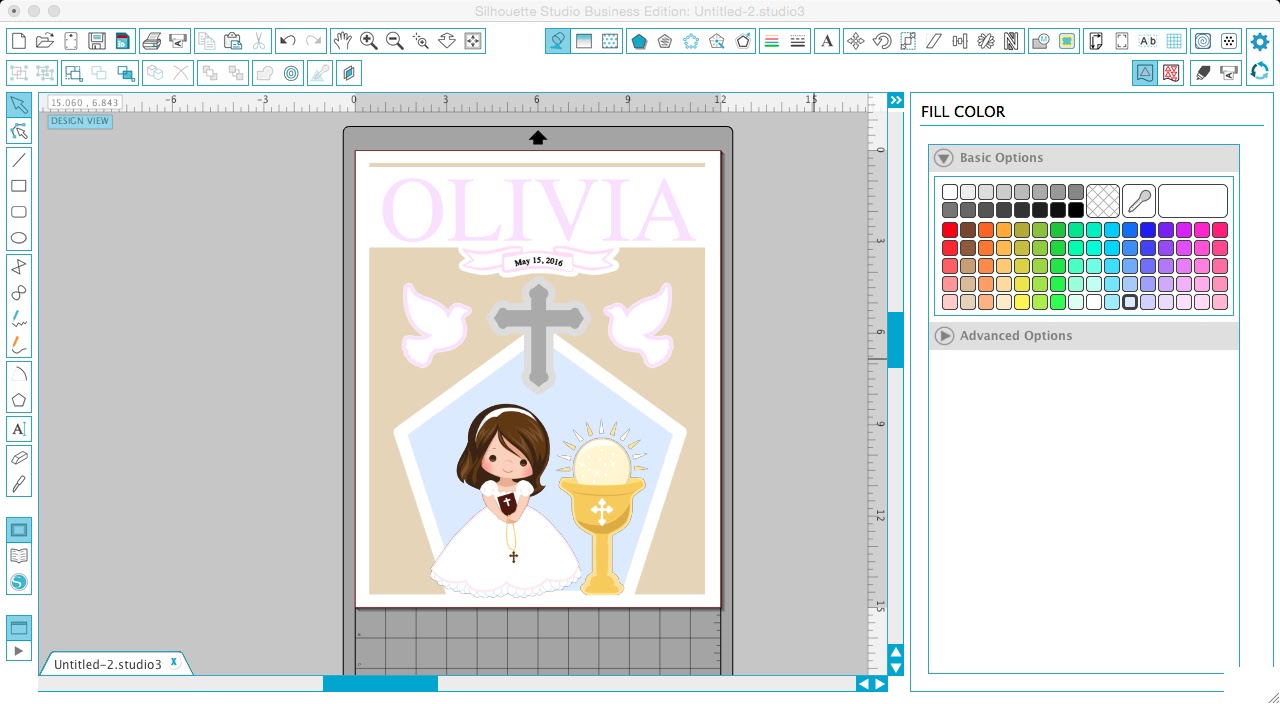The image size is (1280, 704).
Task: Select the Zoom In magnifier tool
Action: click(x=368, y=41)
